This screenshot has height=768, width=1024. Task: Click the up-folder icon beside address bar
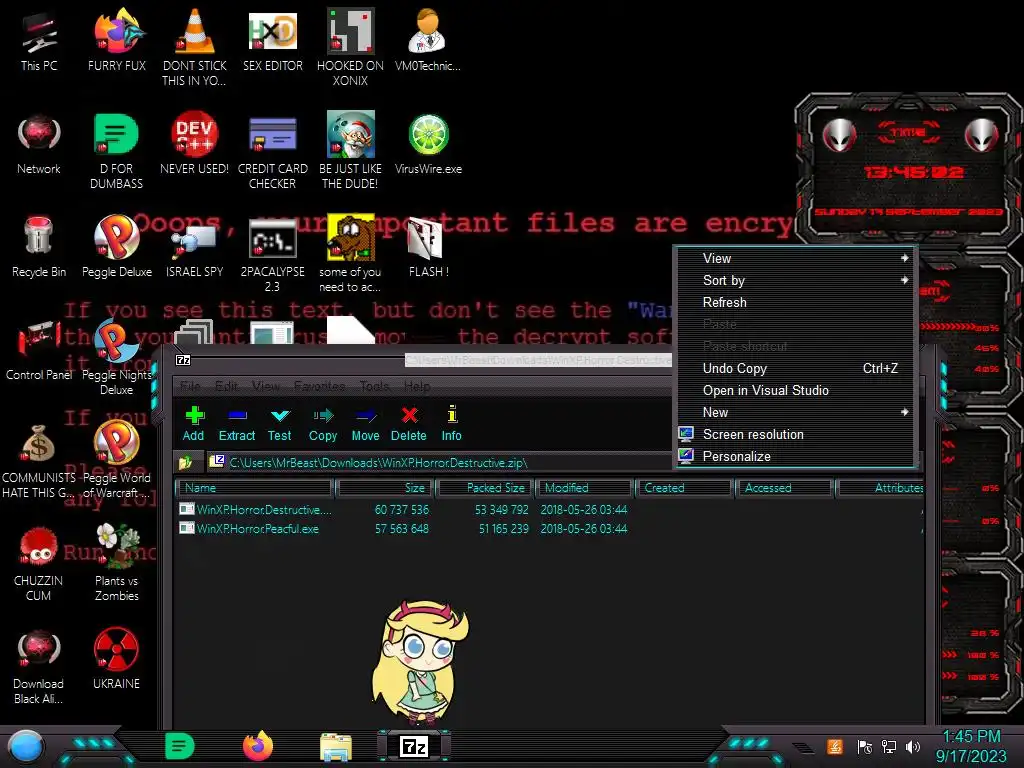click(x=185, y=462)
